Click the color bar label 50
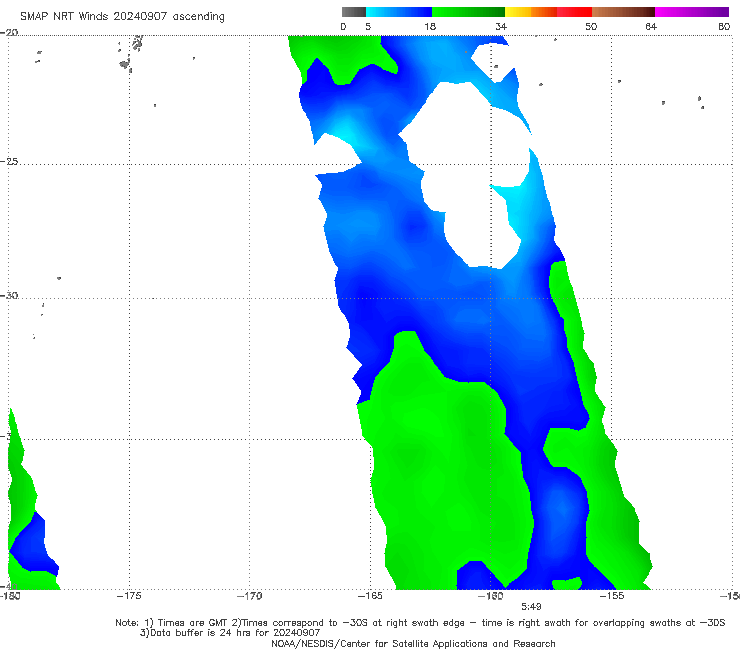The image size is (740, 650). pyautogui.click(x=591, y=27)
